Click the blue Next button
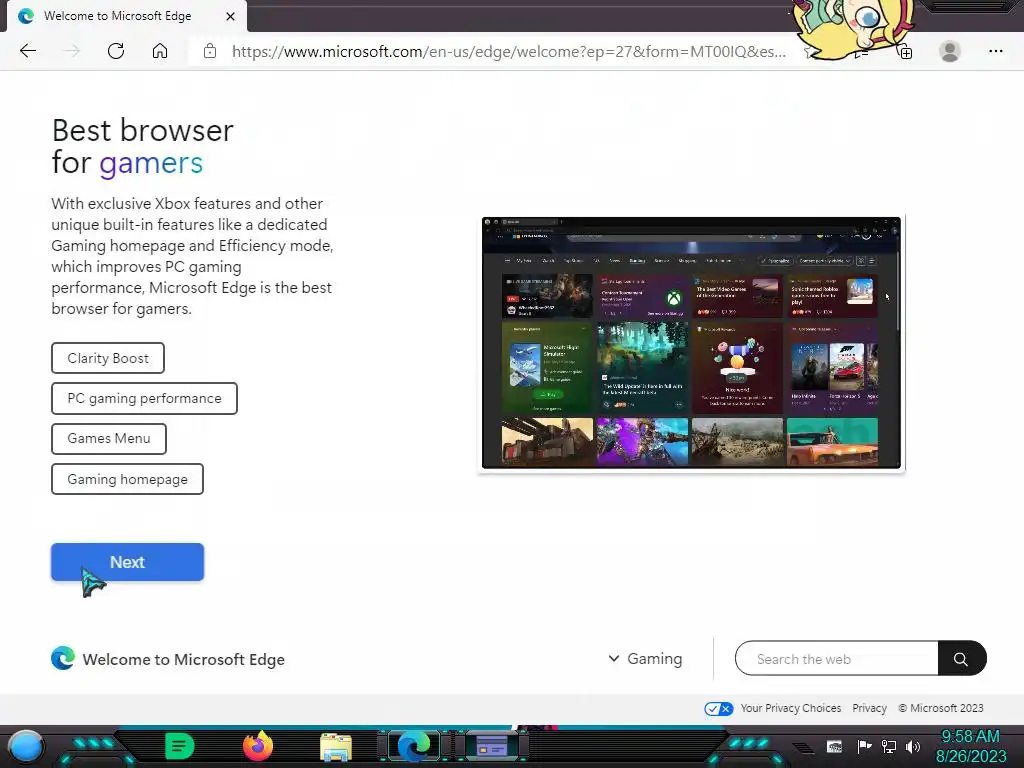1024x768 pixels. pyautogui.click(x=127, y=562)
